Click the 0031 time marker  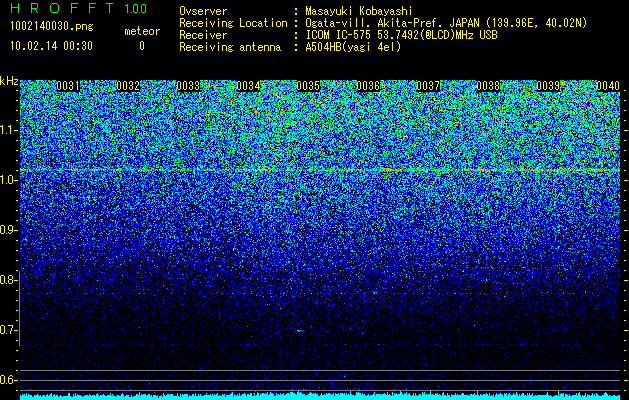(68, 86)
